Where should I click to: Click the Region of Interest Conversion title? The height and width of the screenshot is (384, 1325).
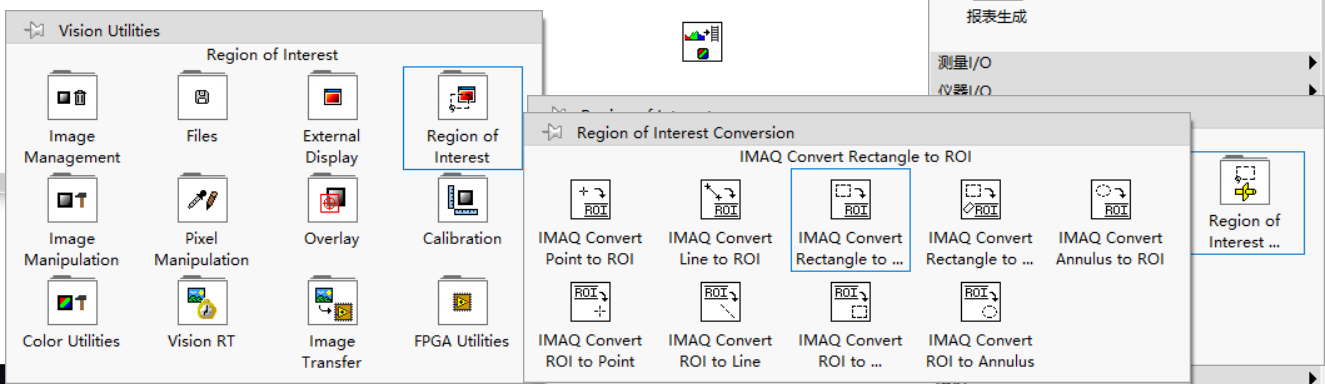pyautogui.click(x=685, y=132)
